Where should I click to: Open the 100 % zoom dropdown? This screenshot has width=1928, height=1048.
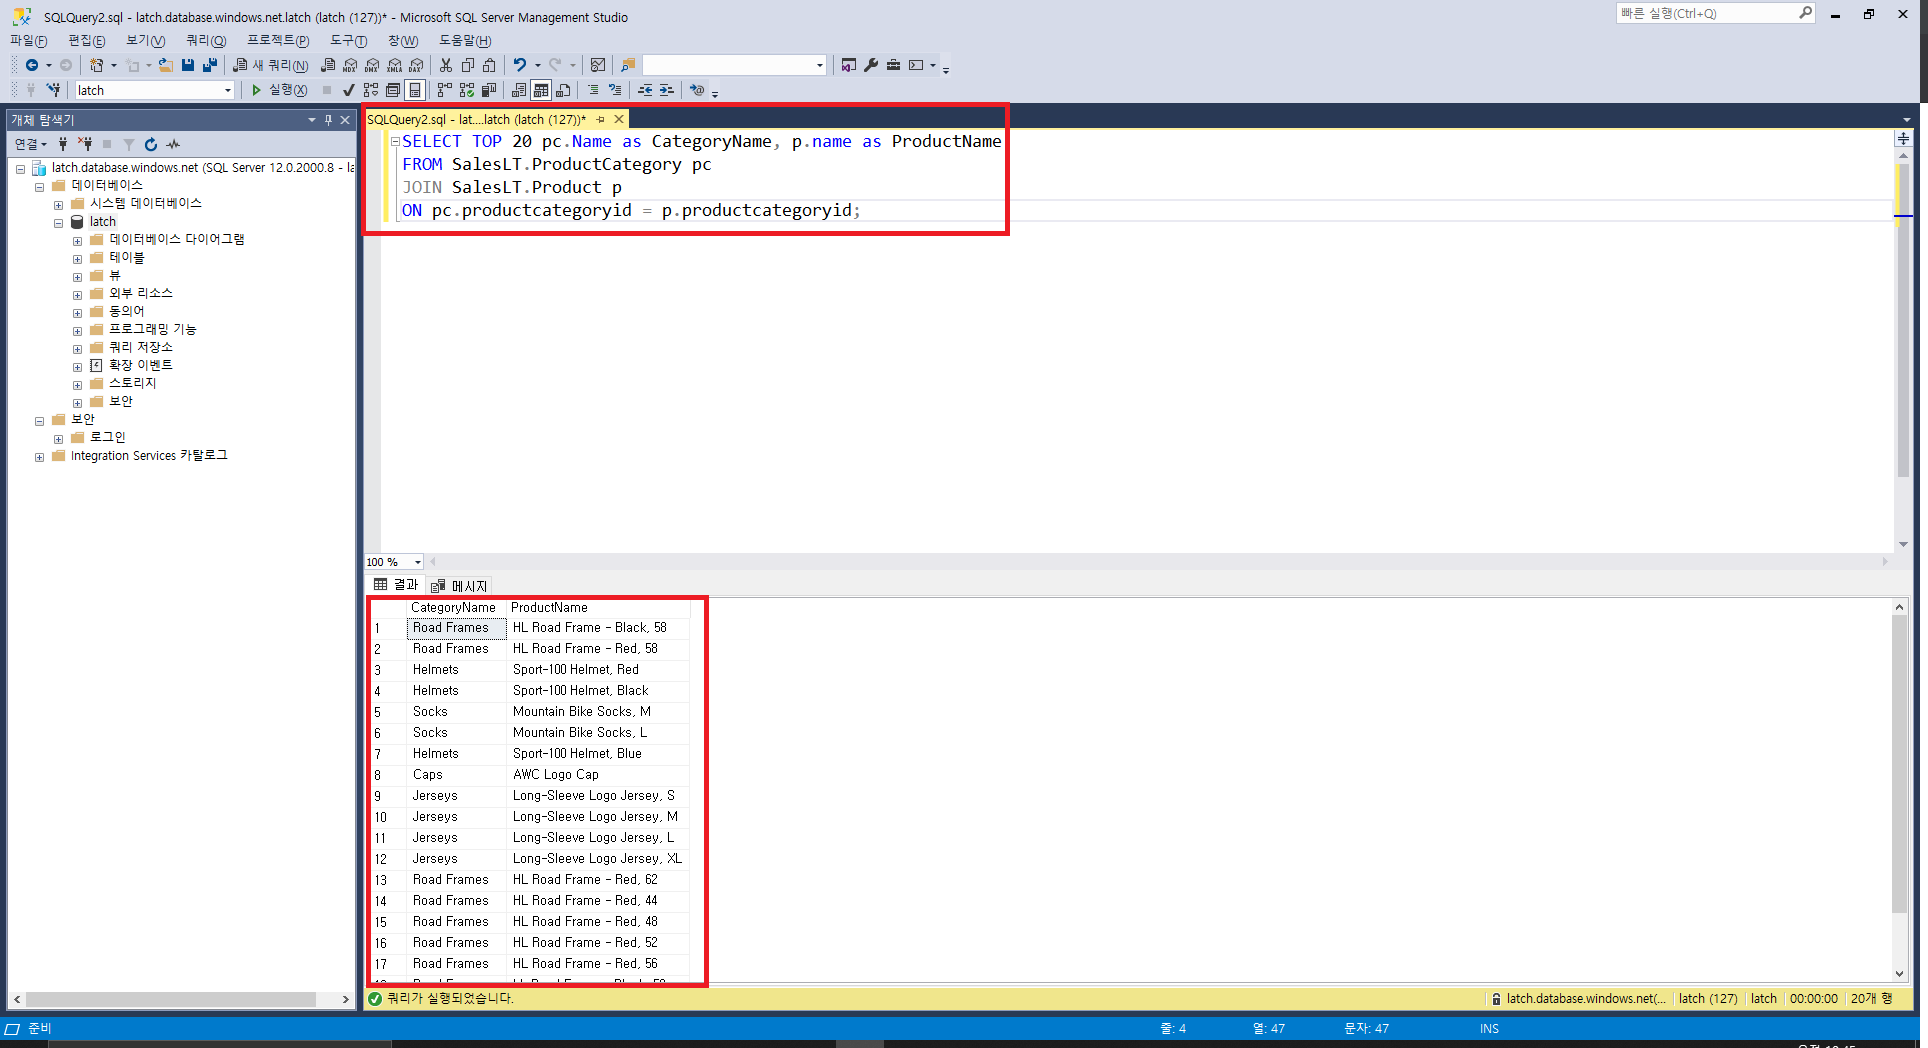coord(418,562)
